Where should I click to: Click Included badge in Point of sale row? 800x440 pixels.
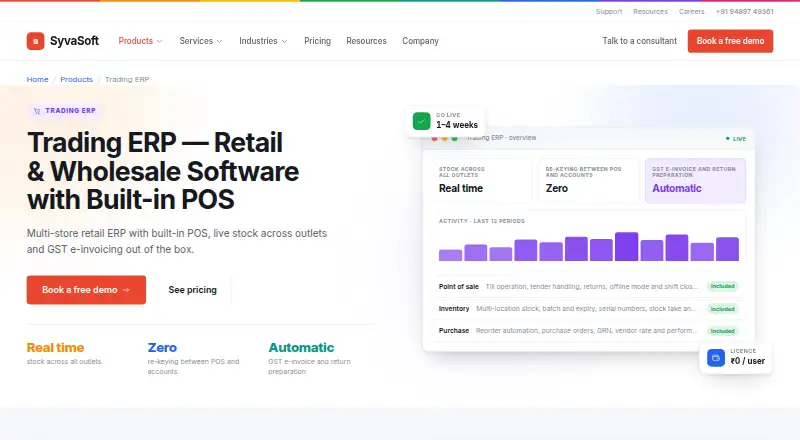722,286
